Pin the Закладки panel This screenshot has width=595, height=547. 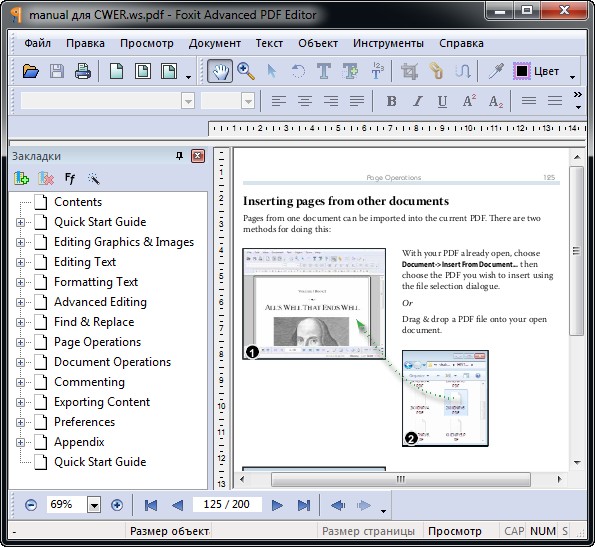coord(179,156)
